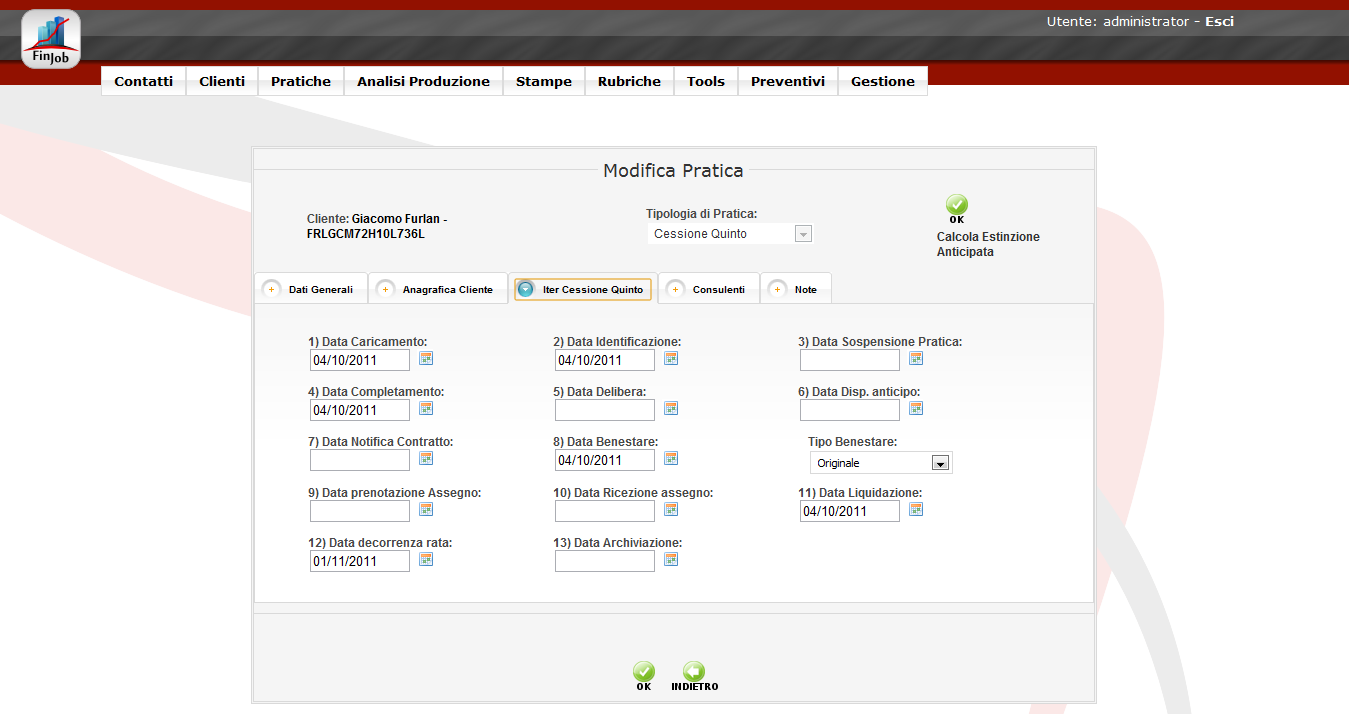Click the FinJob logo icon
Viewport: 1349px width, 714px height.
pyautogui.click(x=51, y=39)
